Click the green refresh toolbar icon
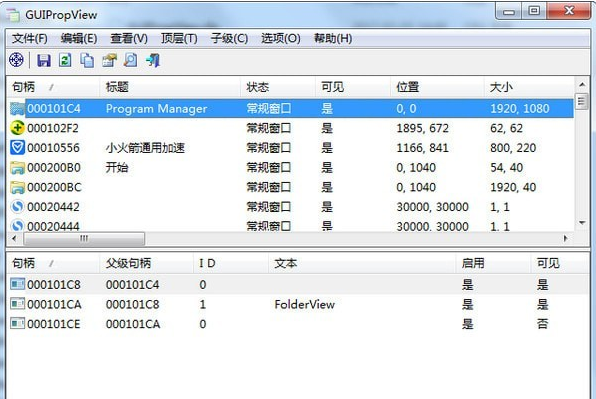This screenshot has width=596, height=399. tap(65, 60)
